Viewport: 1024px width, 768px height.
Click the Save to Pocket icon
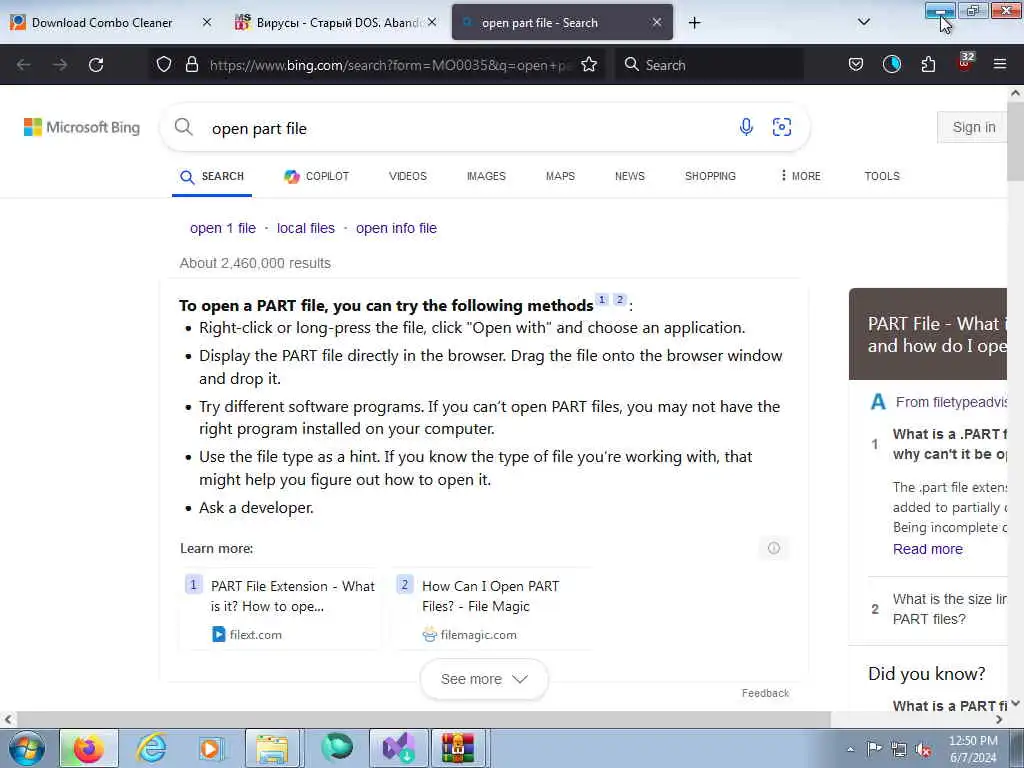(856, 64)
